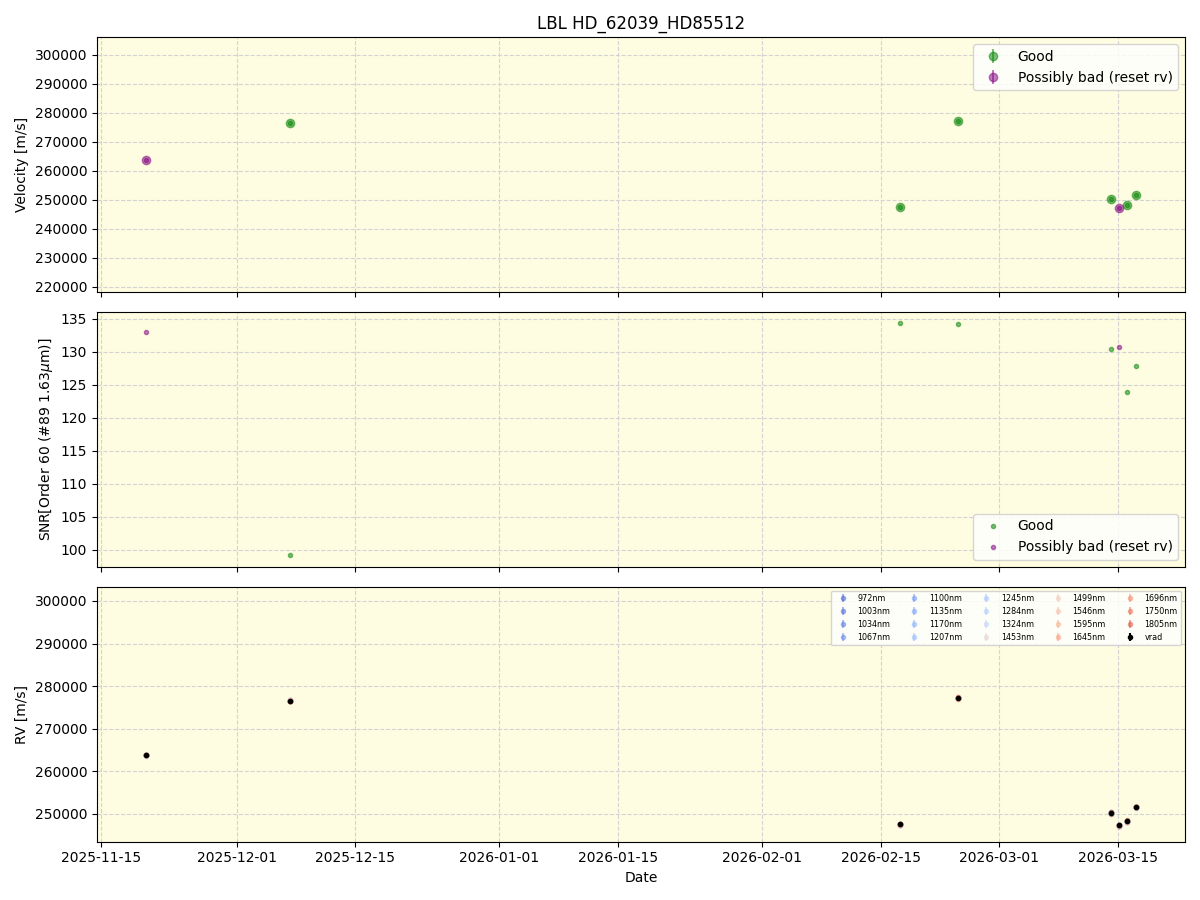Click the 1595nm legend entry
The image size is (1200, 900).
[1080, 624]
